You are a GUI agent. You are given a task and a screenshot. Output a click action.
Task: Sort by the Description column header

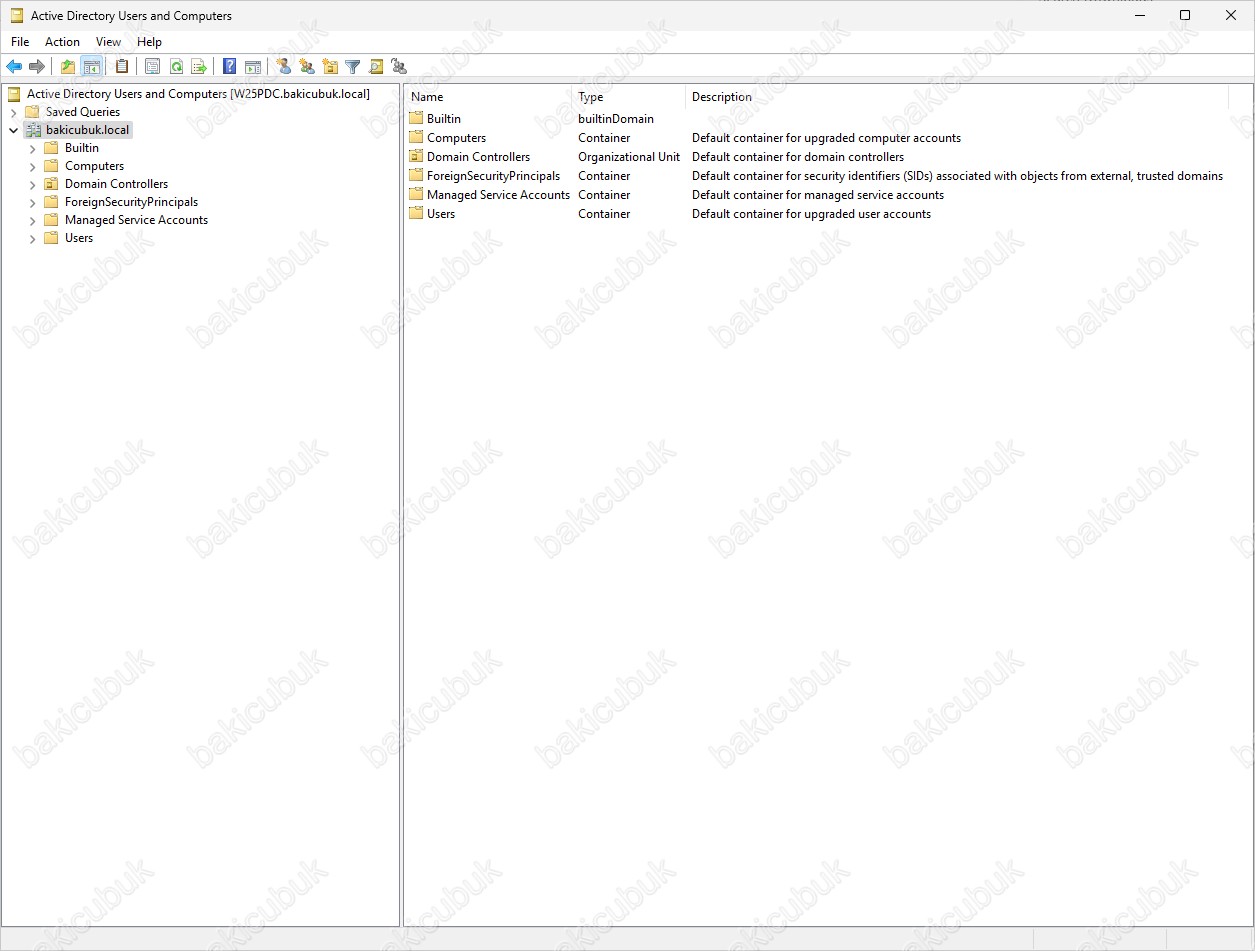(957, 97)
